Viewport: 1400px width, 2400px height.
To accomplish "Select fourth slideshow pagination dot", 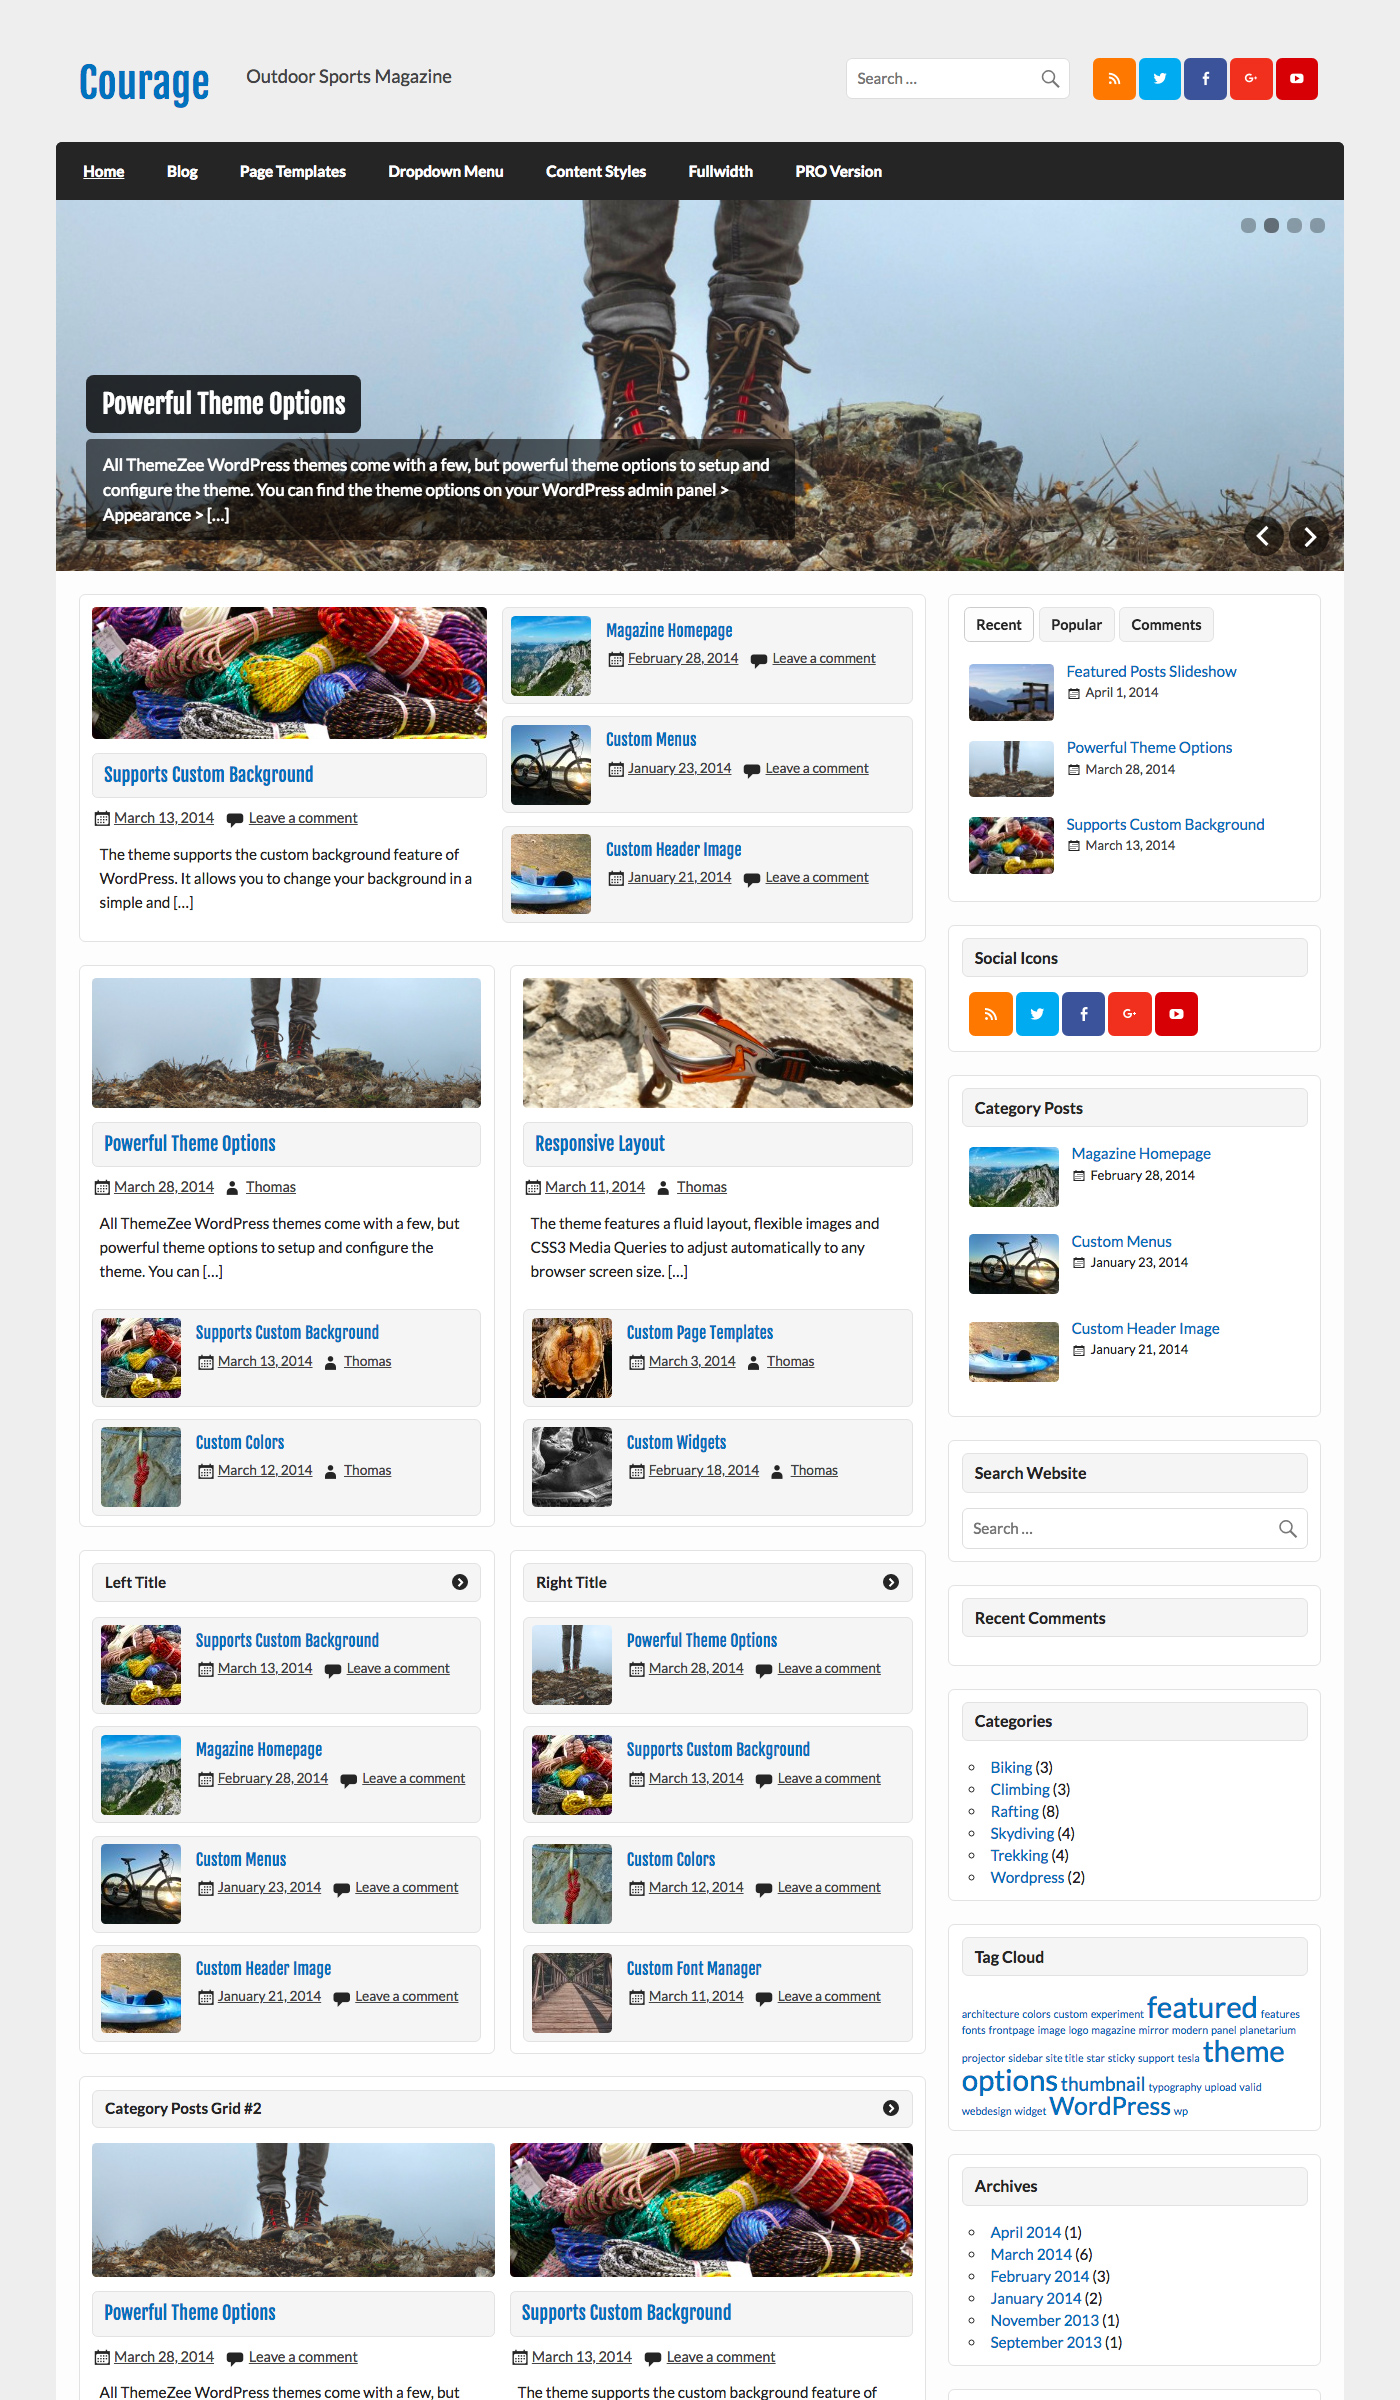I will click(x=1317, y=226).
